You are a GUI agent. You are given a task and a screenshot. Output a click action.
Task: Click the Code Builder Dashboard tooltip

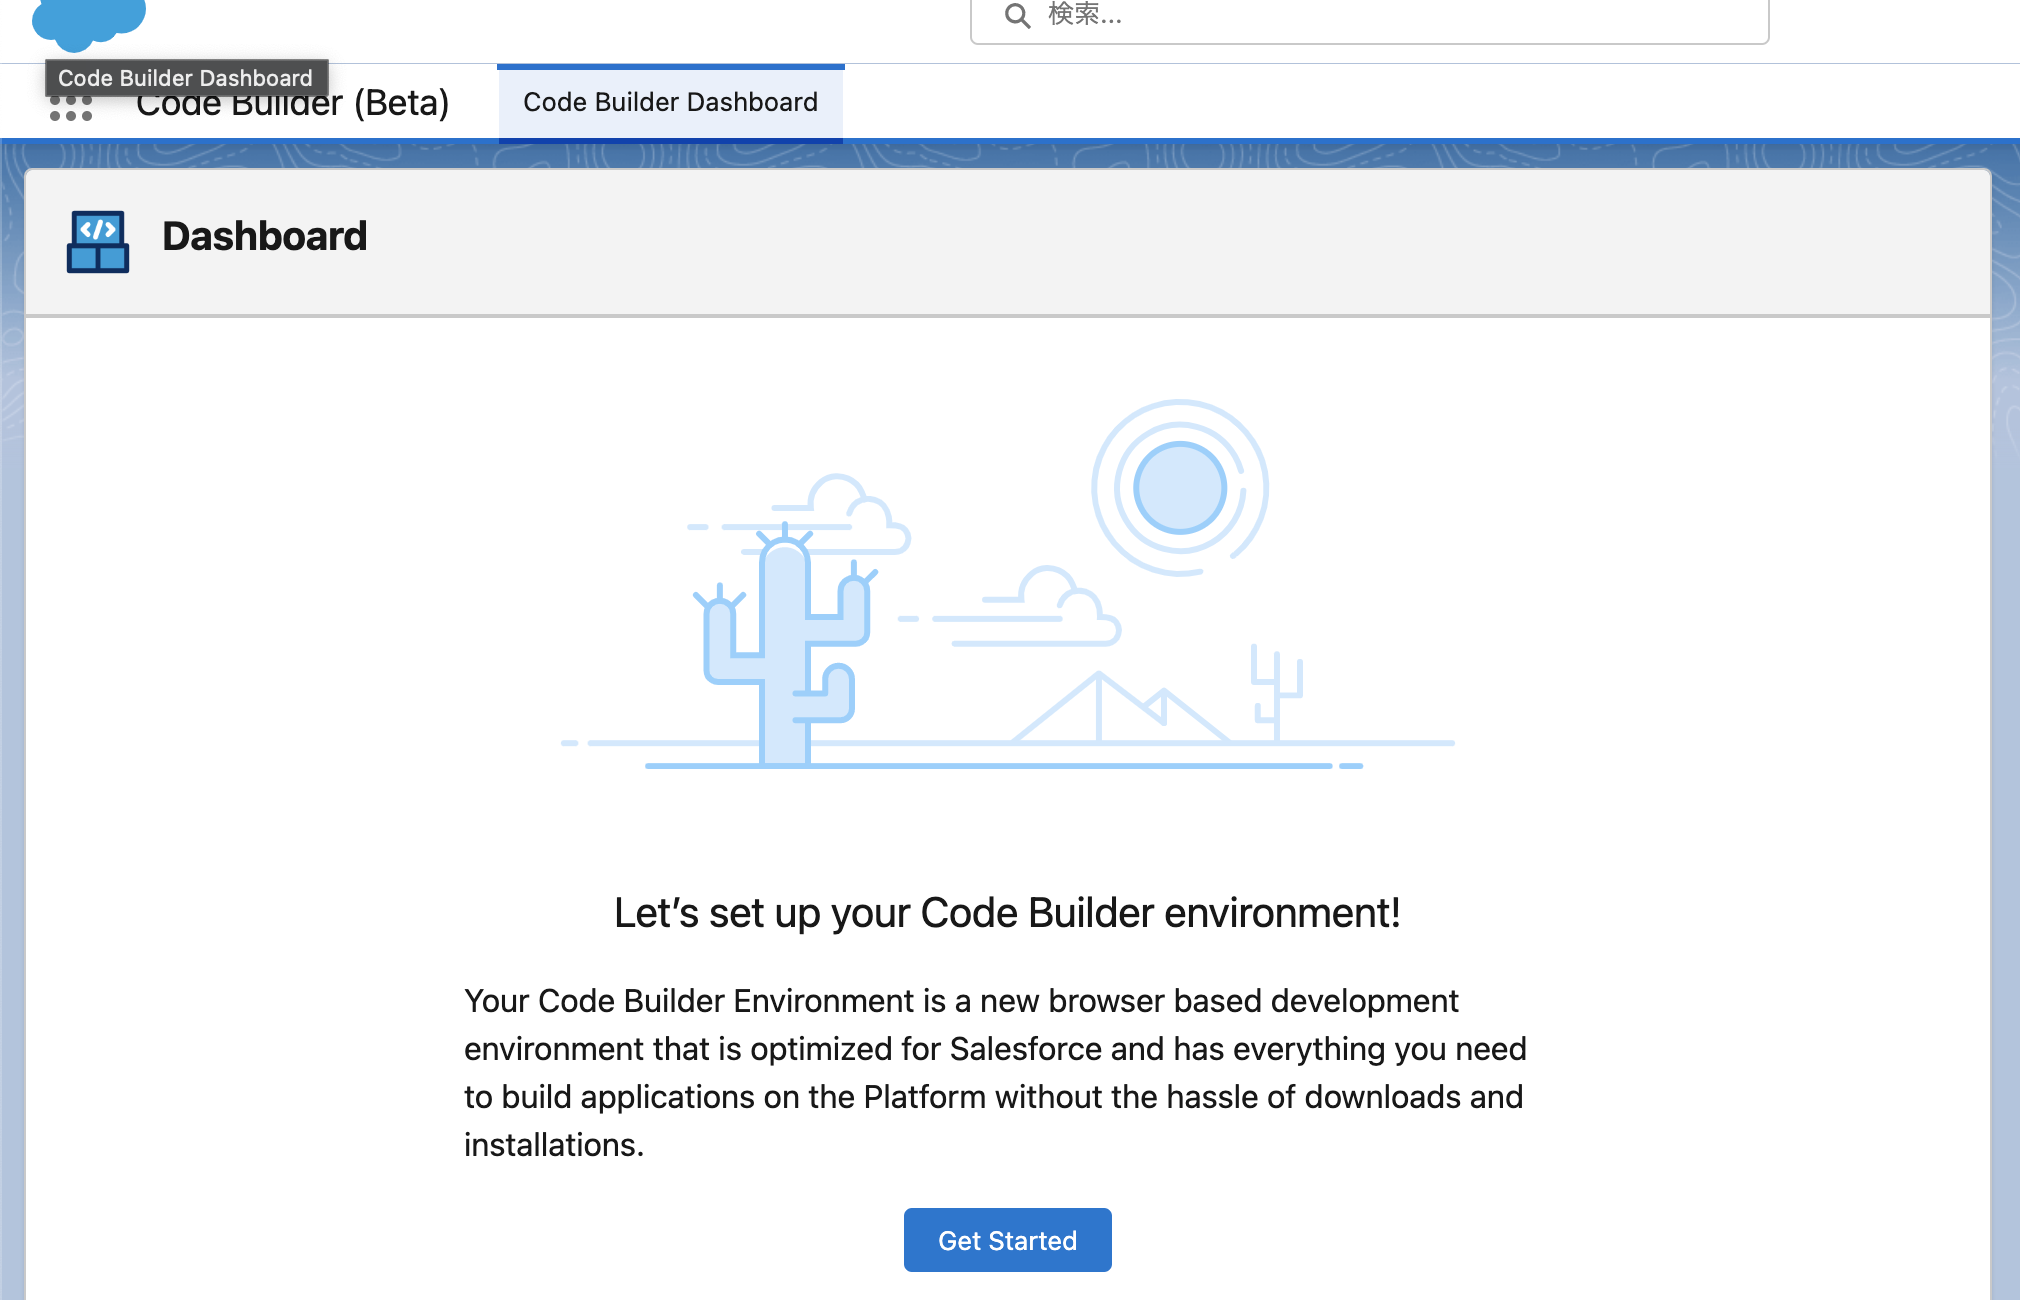tap(186, 77)
